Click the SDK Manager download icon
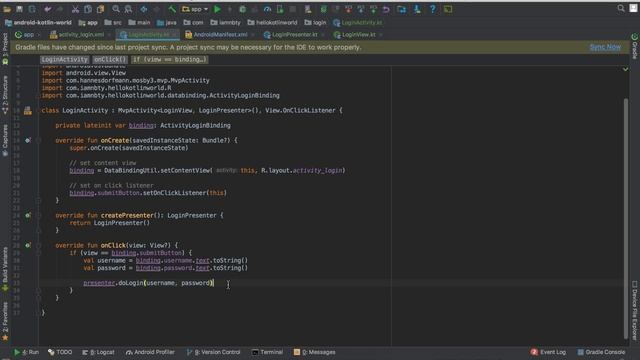640x360 pixels. (x=417, y=9)
